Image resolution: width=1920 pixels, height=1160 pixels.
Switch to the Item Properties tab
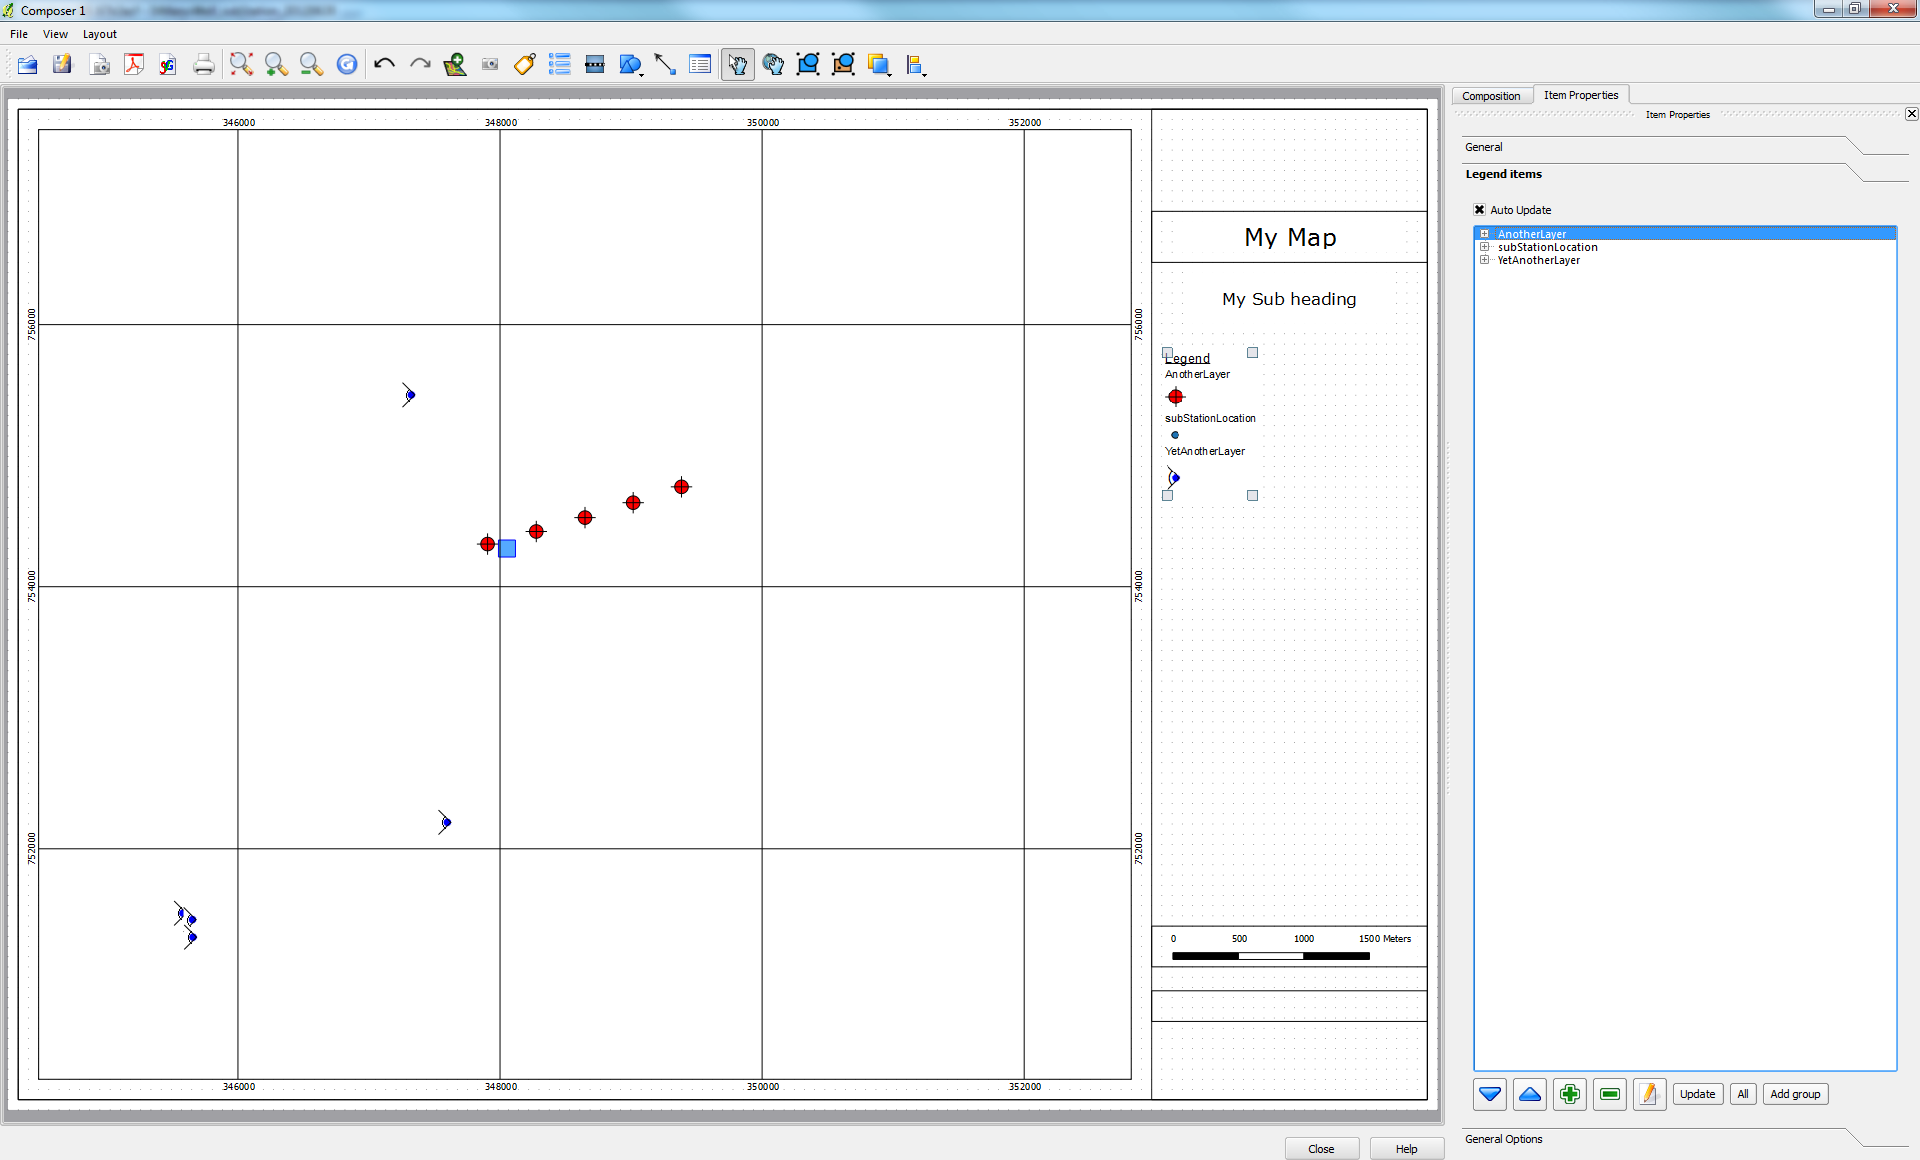pos(1581,95)
